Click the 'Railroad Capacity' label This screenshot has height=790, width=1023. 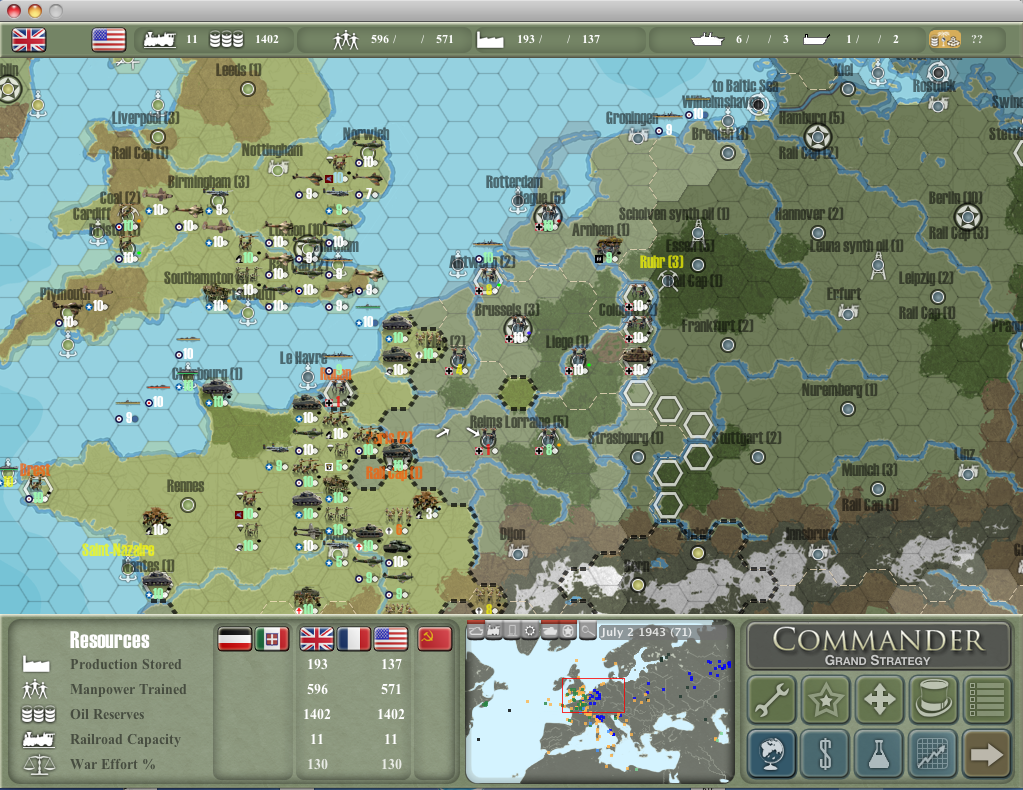[125, 739]
